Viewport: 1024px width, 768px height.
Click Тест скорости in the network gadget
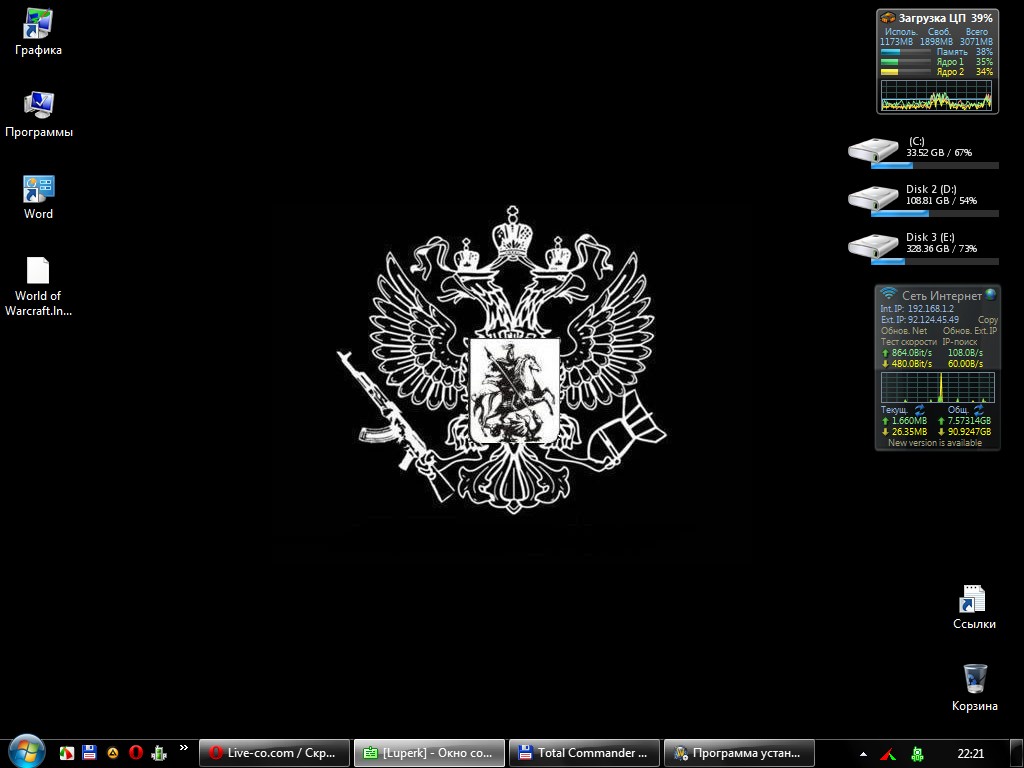click(x=908, y=342)
